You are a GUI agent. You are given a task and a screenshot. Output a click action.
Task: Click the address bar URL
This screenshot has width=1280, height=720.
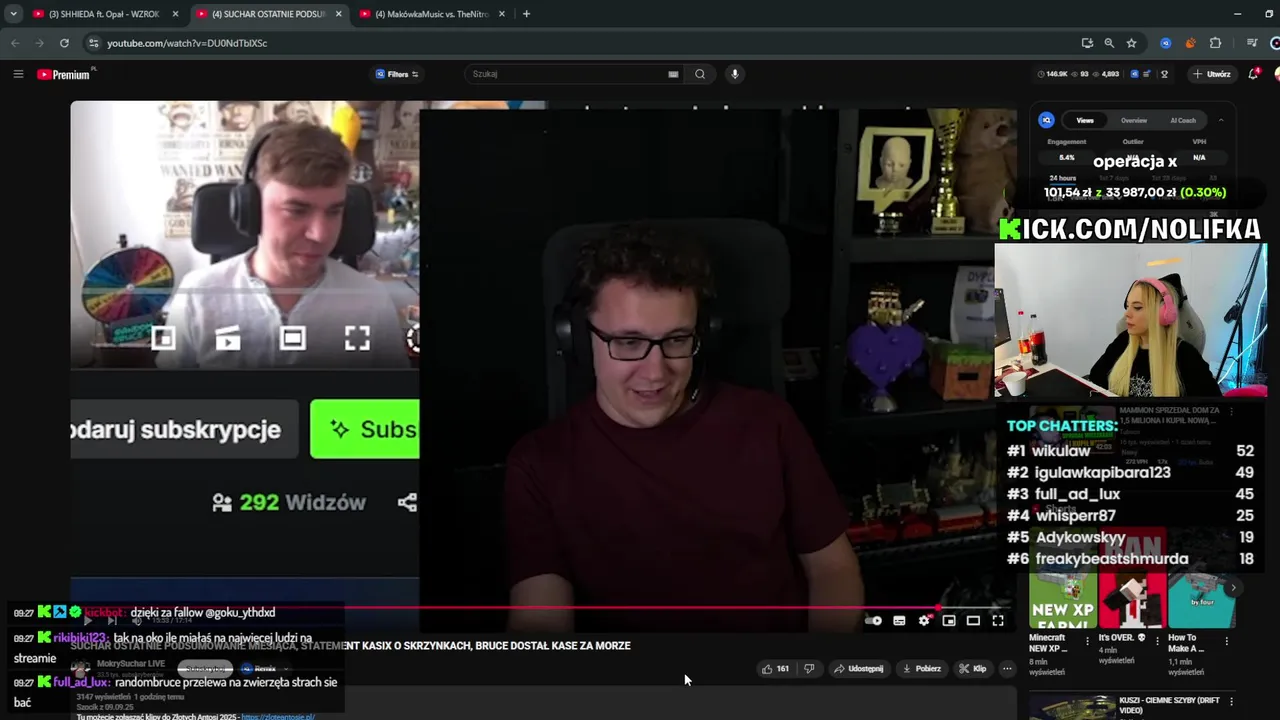click(187, 43)
